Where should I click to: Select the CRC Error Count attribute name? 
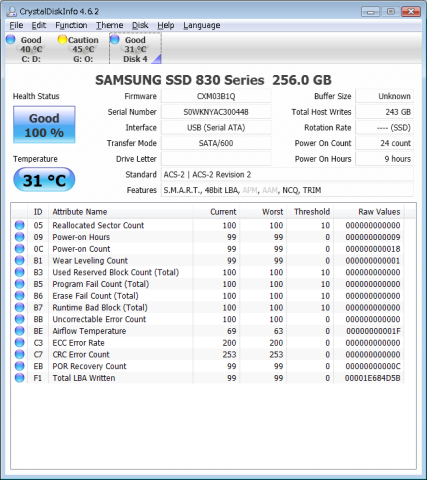(81, 355)
